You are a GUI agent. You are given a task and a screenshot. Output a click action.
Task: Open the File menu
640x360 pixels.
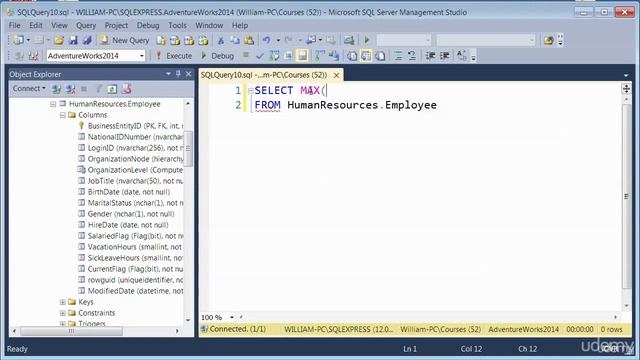15,25
